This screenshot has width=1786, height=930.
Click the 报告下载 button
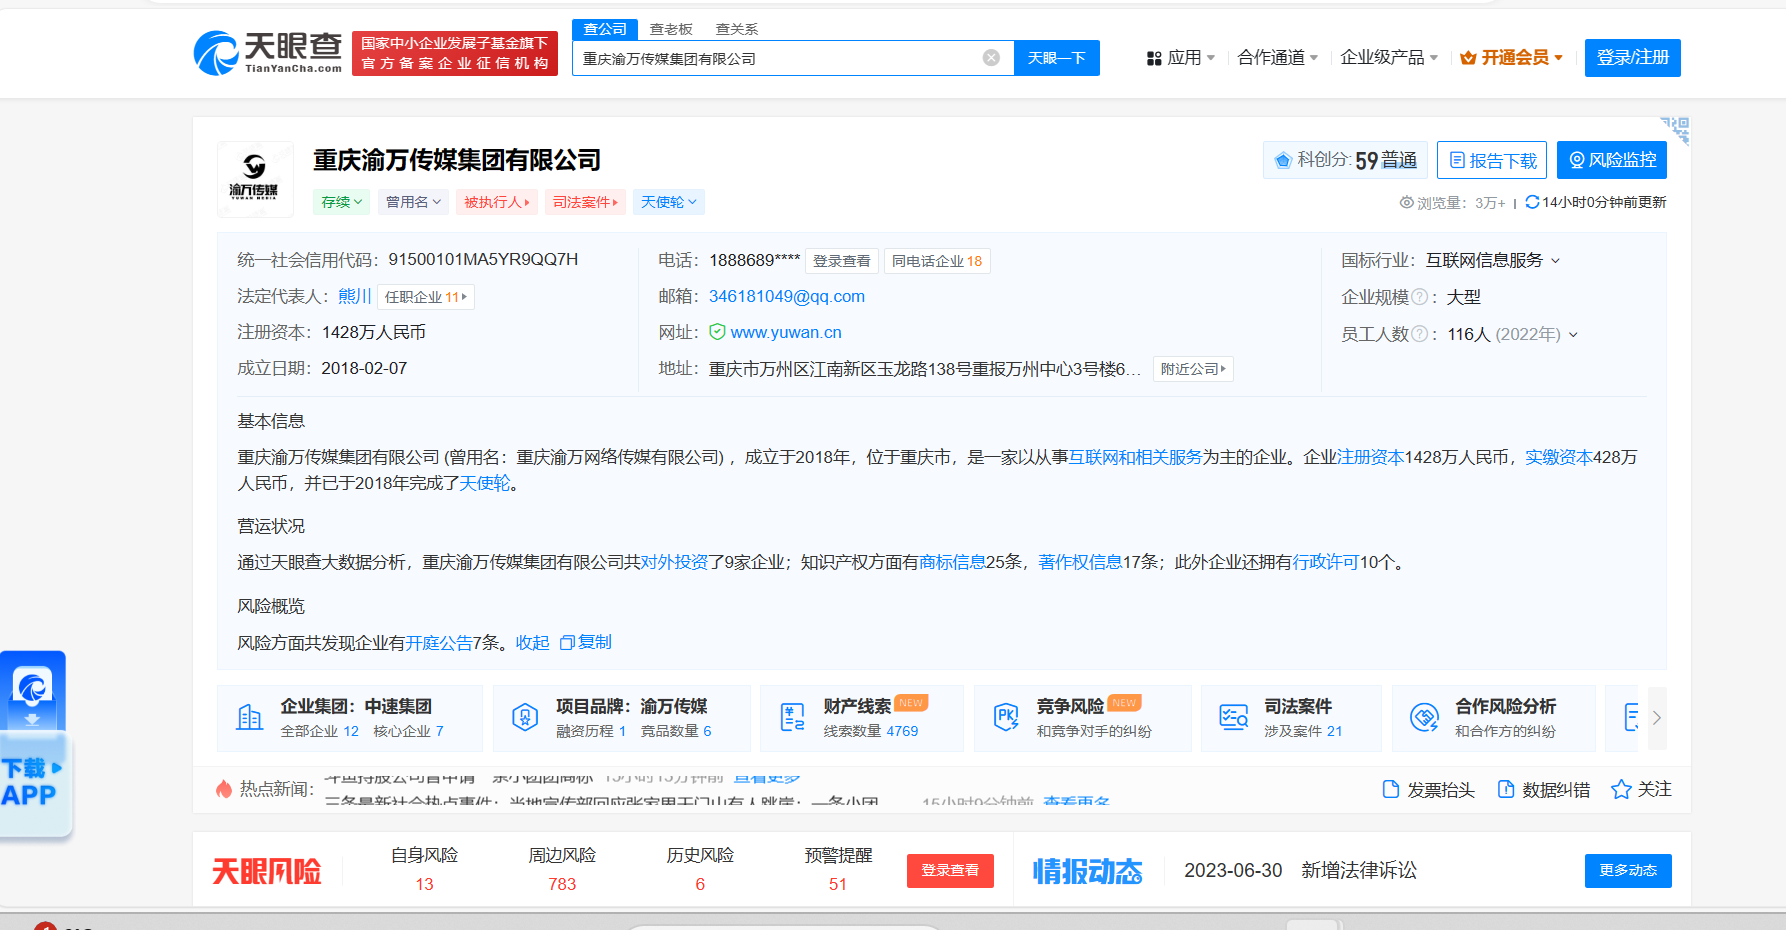point(1492,160)
